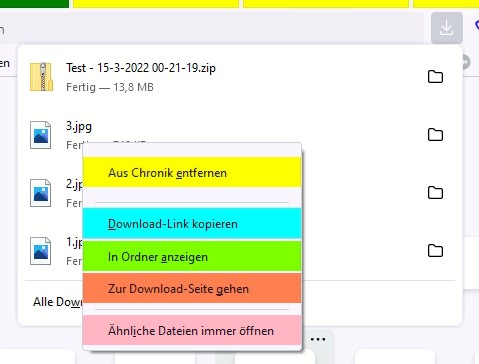Image resolution: width=479 pixels, height=364 pixels.
Task: Open folder for Test zip download
Action: [435, 77]
